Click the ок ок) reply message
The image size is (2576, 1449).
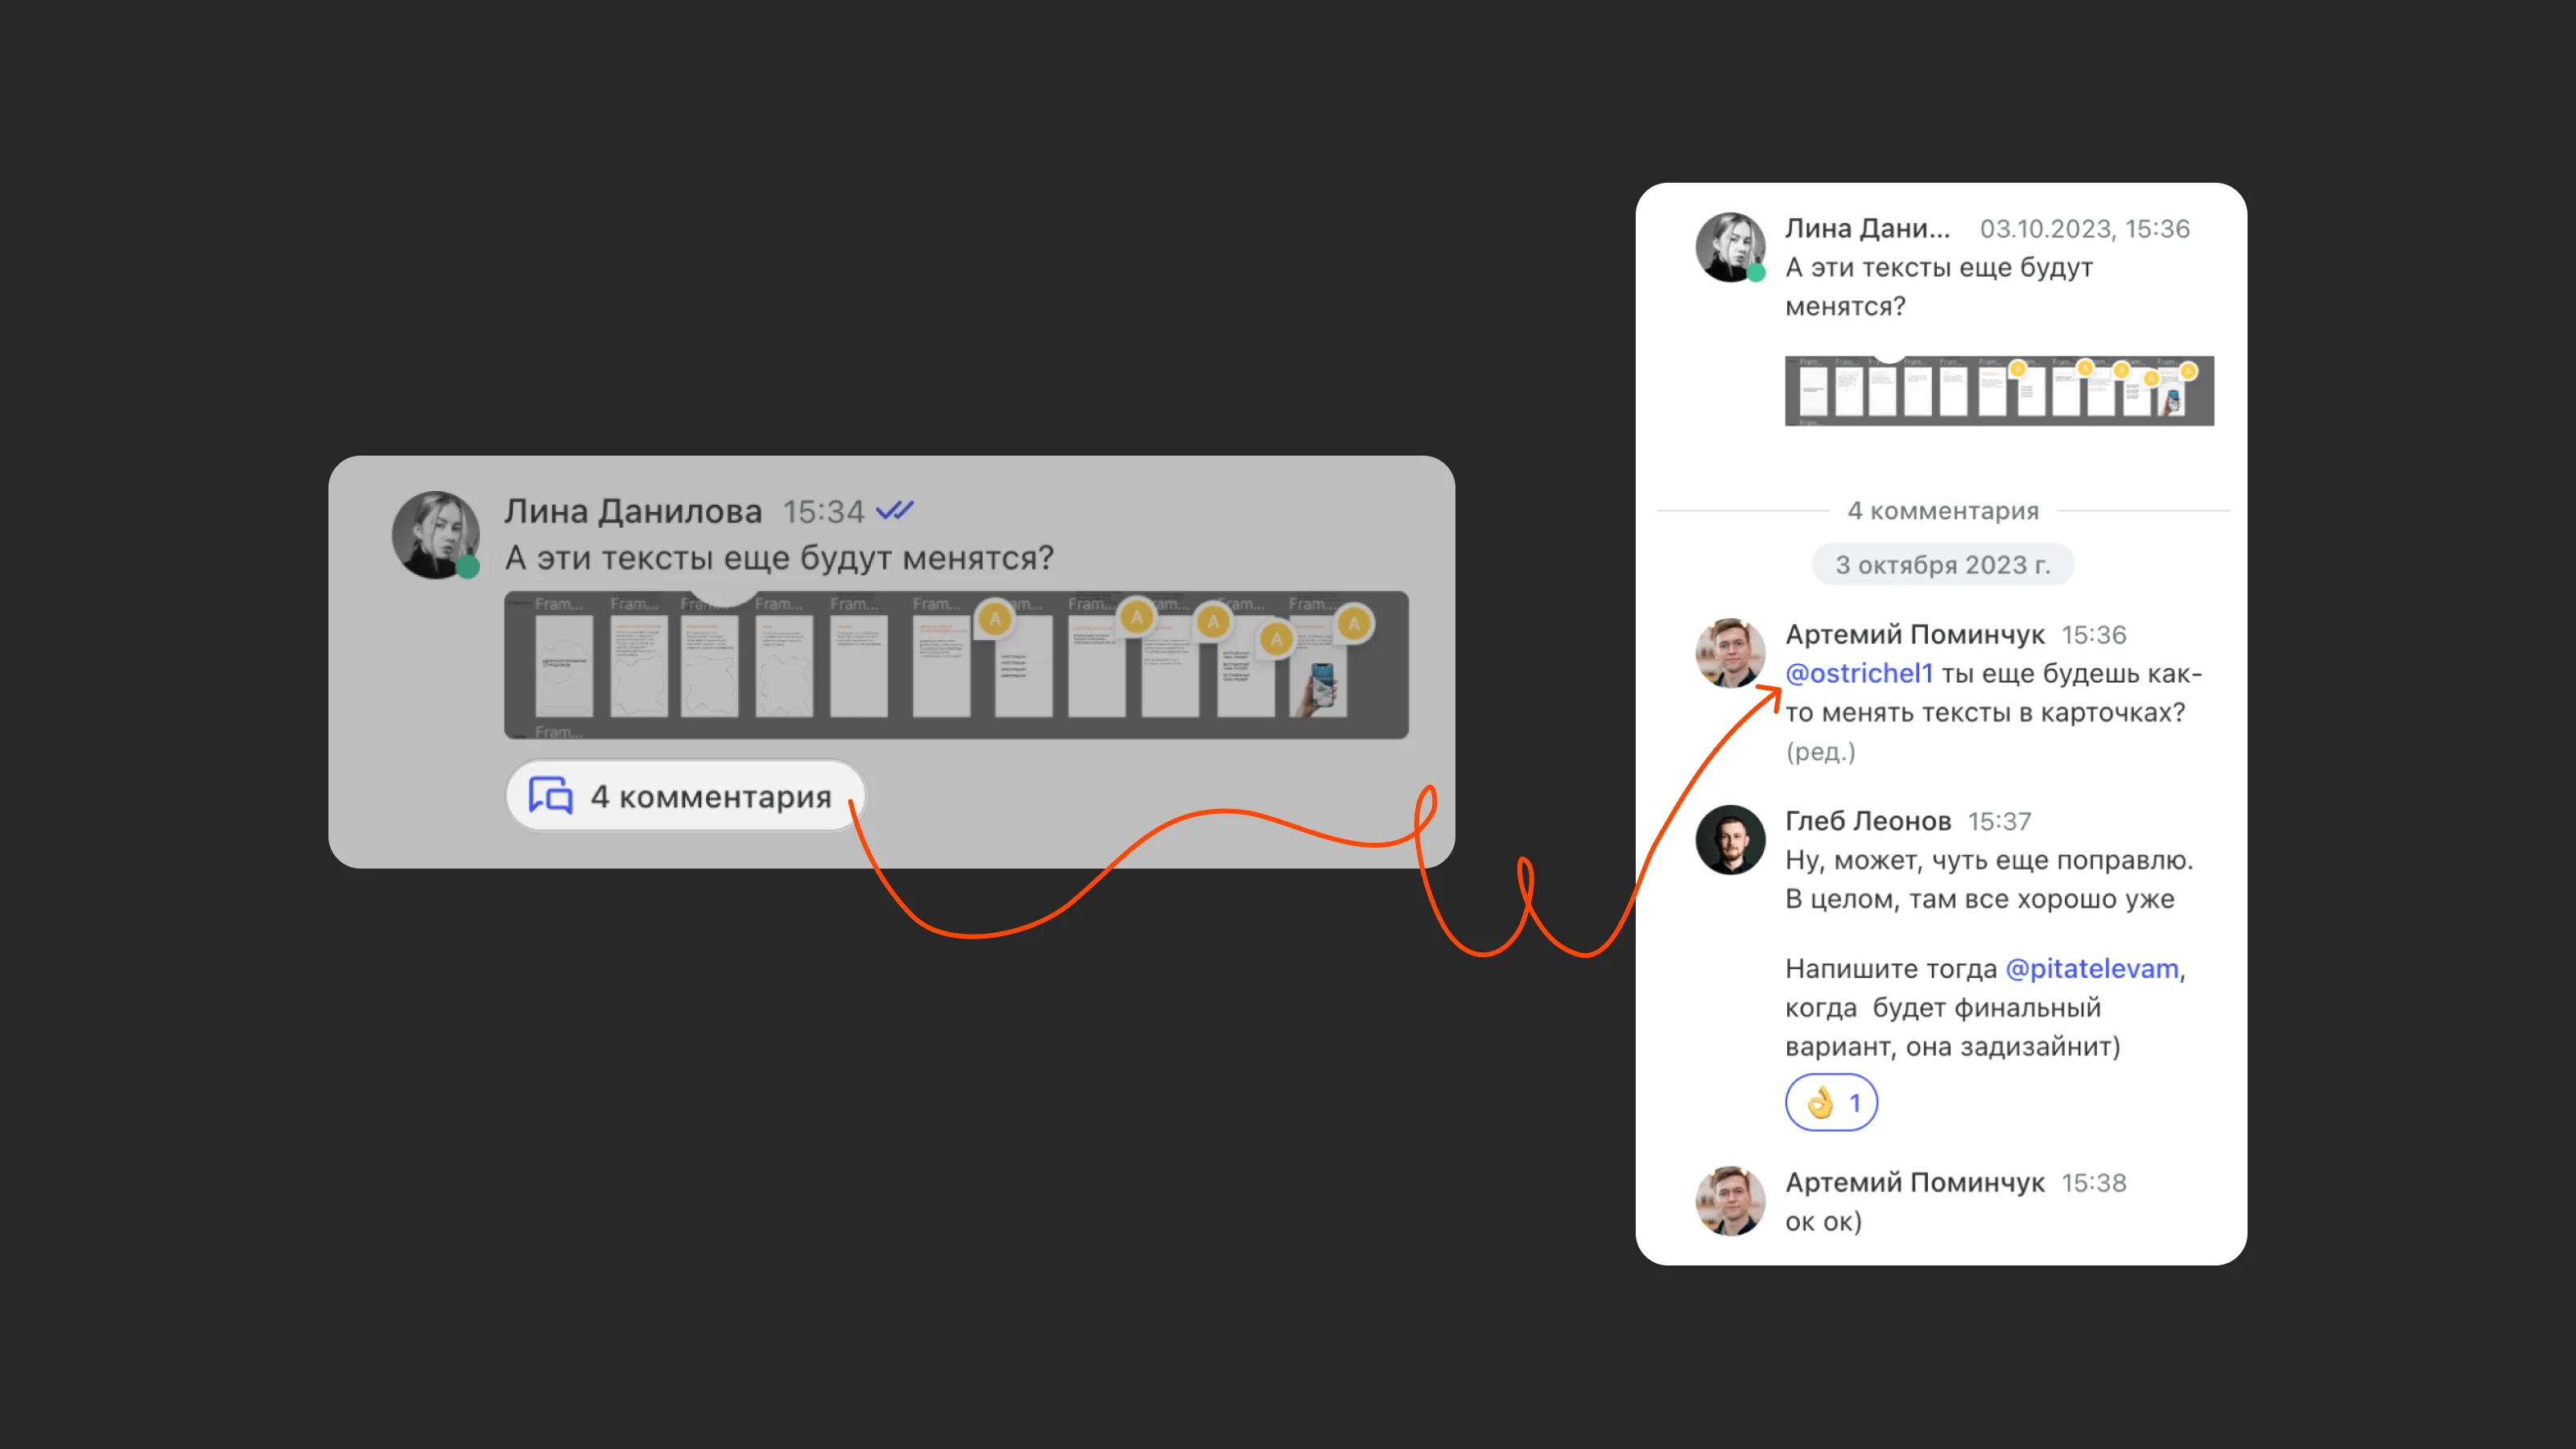point(1823,1221)
